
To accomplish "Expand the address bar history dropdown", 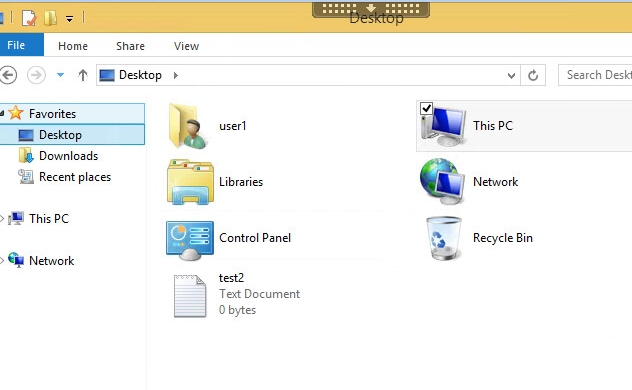I will pos(511,75).
